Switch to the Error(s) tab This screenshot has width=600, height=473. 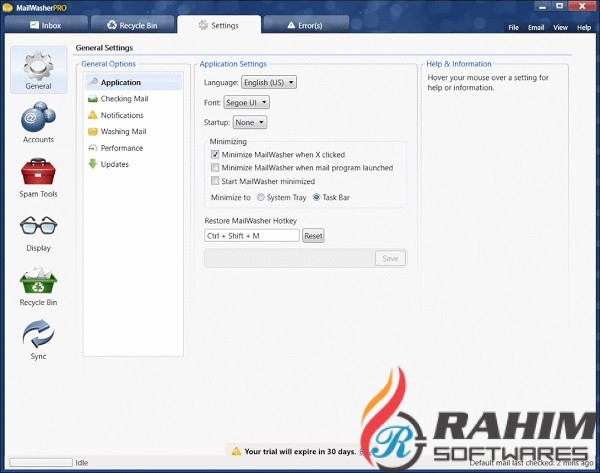click(305, 25)
